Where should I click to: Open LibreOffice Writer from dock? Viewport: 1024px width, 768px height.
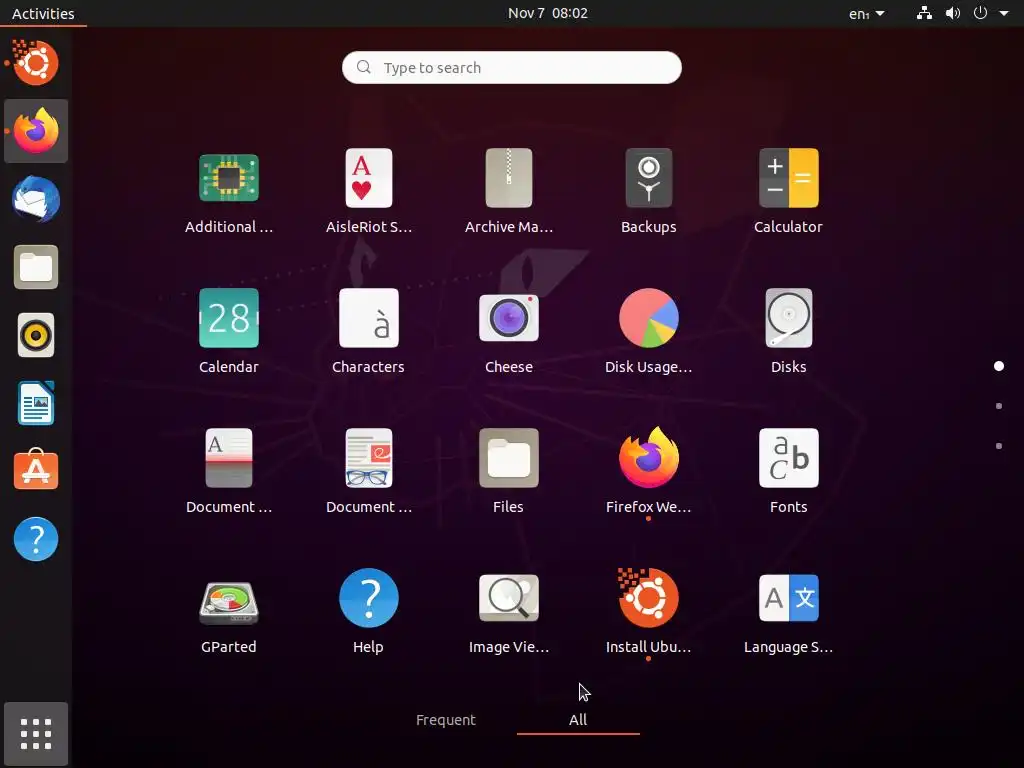[x=36, y=404]
